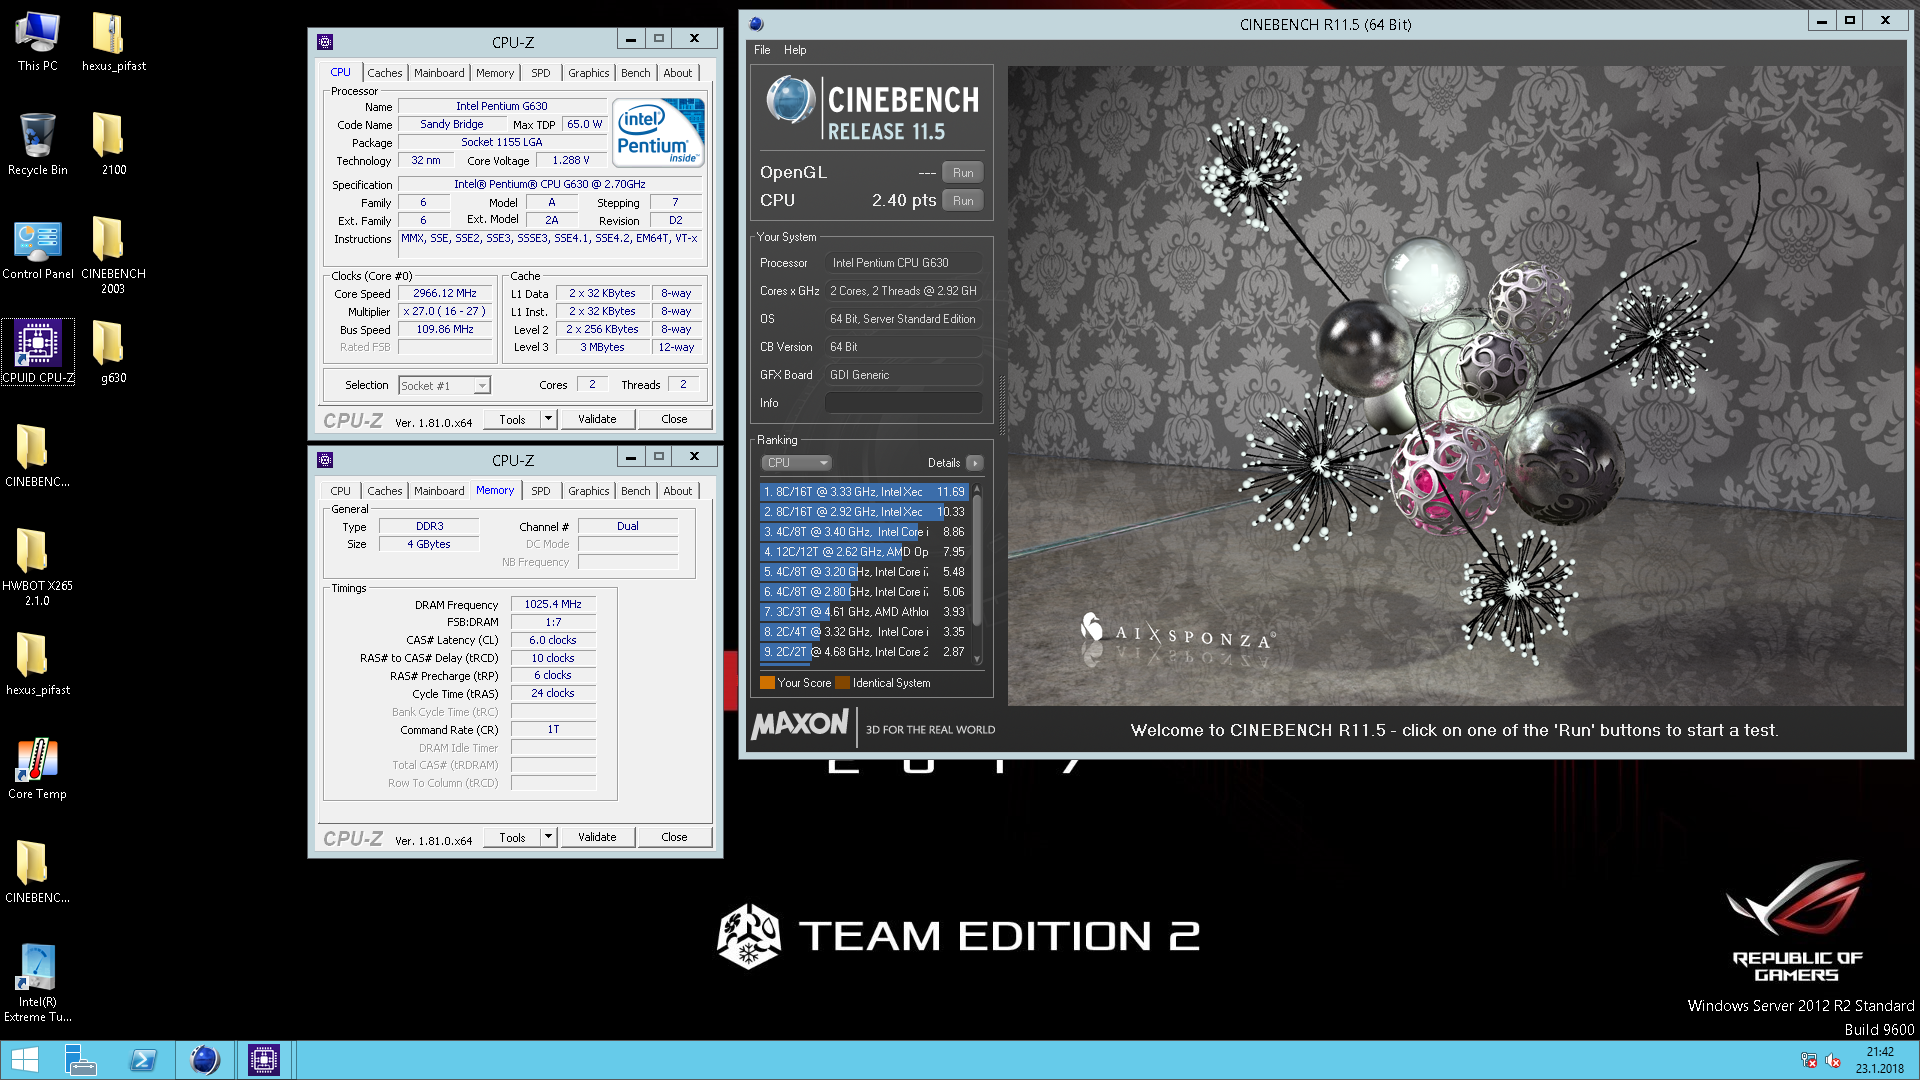Viewport: 1920px width, 1080px height.
Task: Click the MAXON logo
Action: (x=800, y=724)
